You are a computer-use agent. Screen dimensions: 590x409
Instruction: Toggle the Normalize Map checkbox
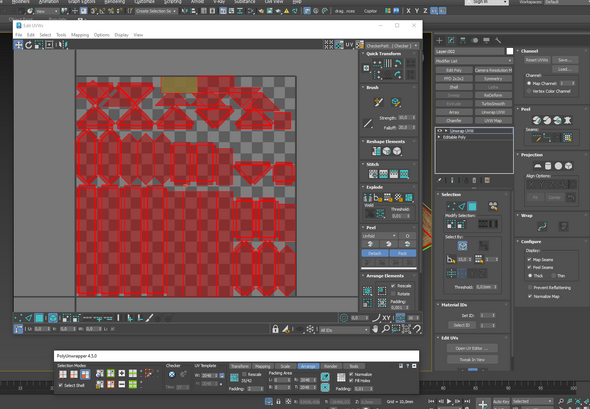530,296
